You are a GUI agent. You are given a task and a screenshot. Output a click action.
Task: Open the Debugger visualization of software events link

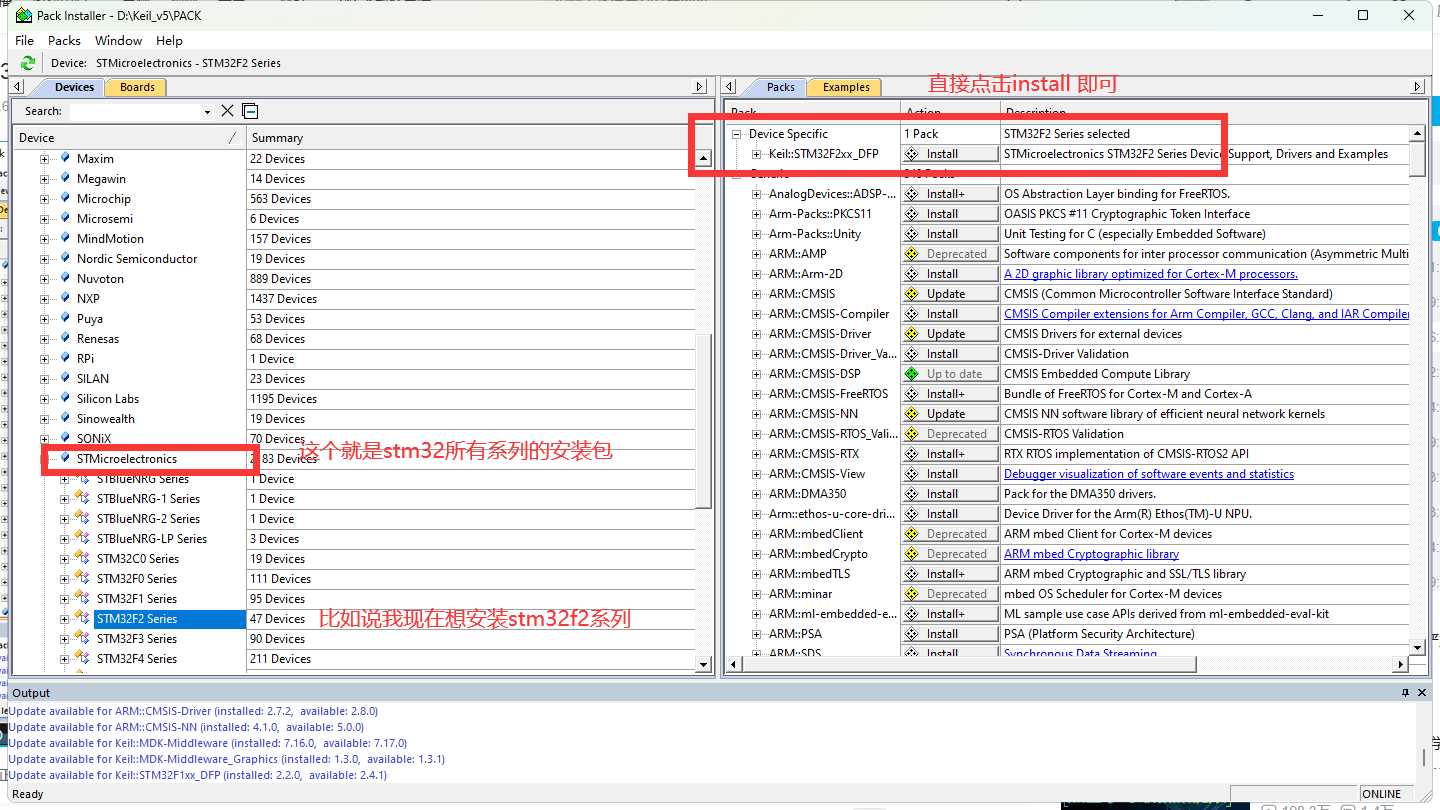click(1149, 474)
